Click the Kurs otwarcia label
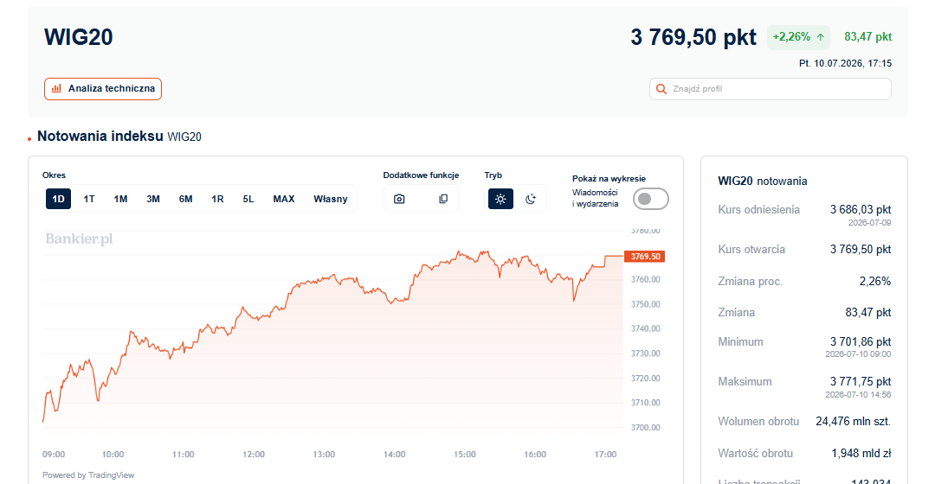 752,249
